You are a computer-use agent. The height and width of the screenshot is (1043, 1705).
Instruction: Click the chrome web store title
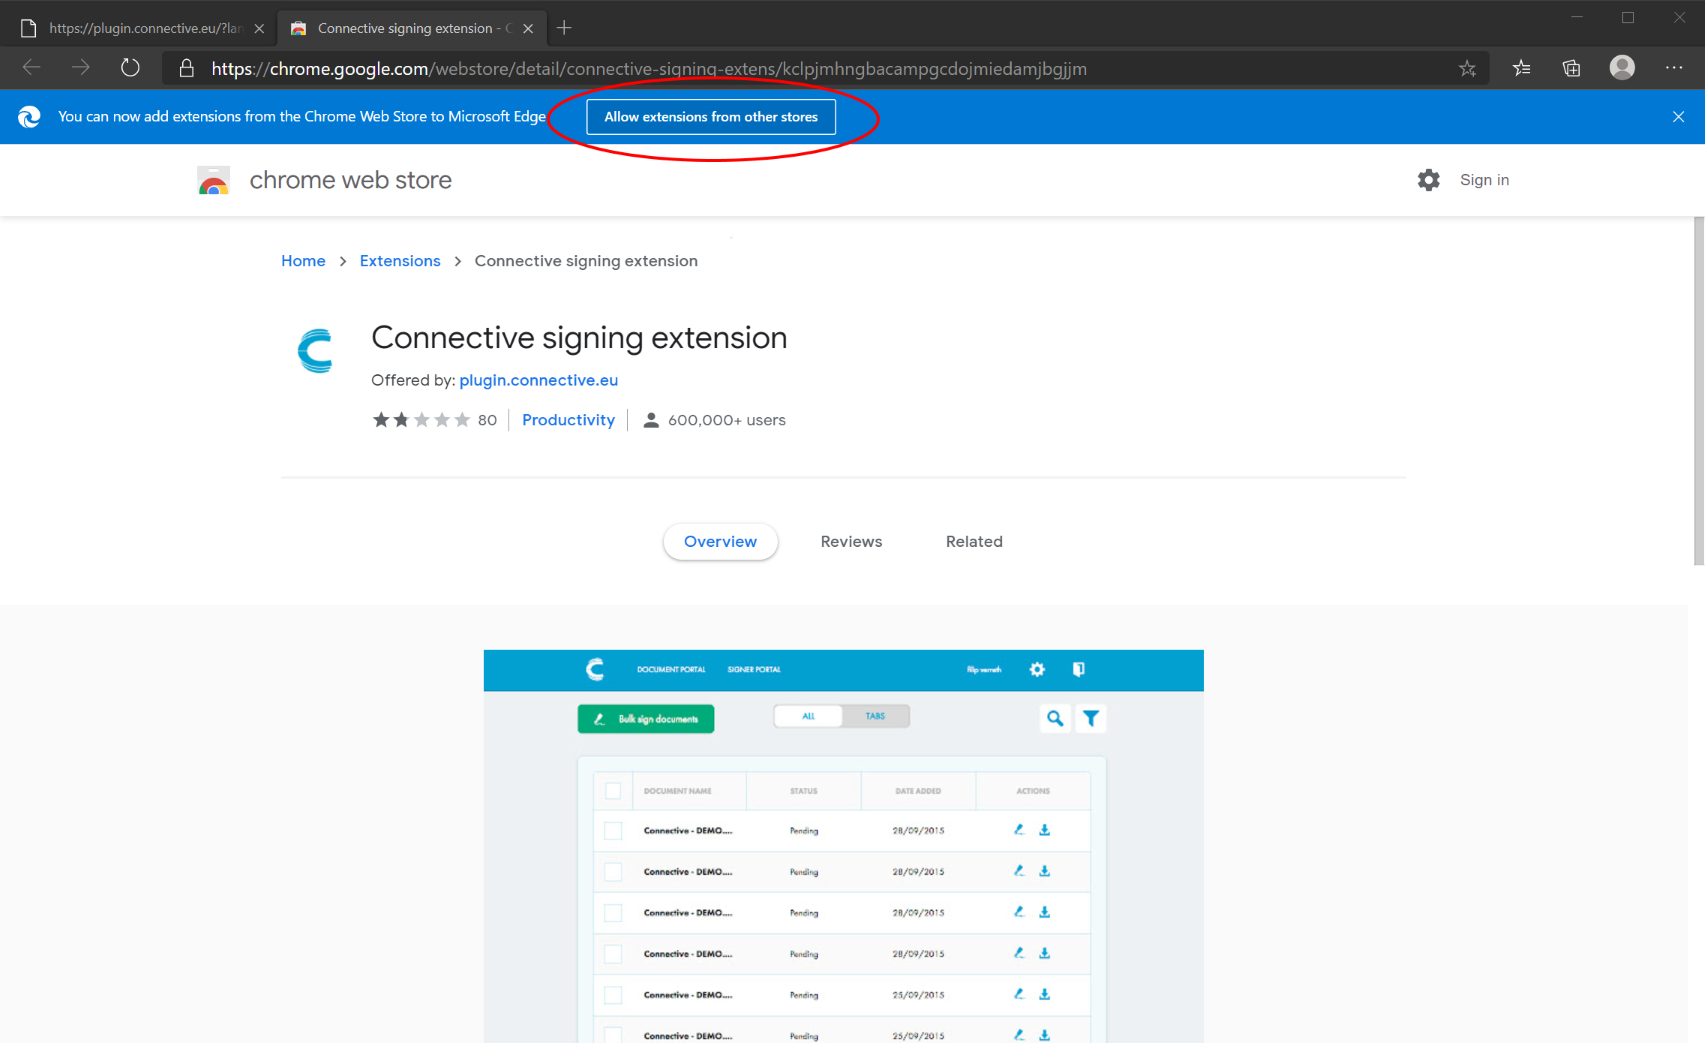350,180
